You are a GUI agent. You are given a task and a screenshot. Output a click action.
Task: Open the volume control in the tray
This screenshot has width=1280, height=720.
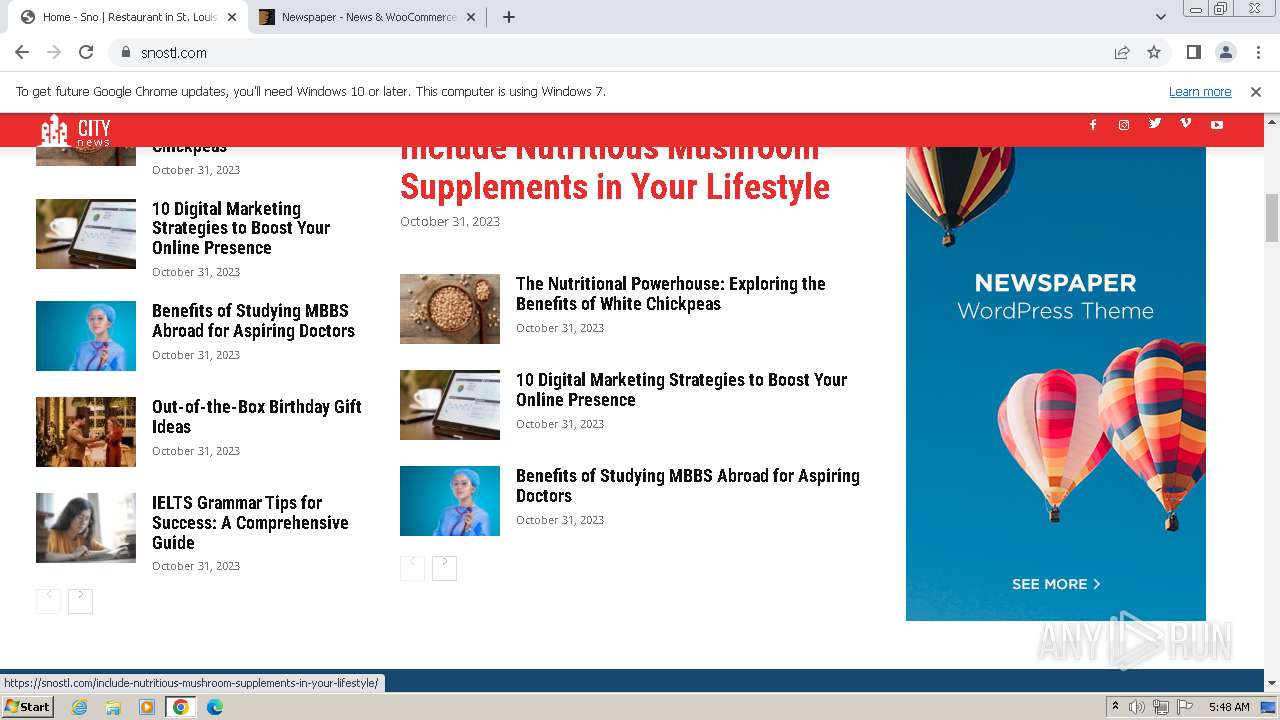click(x=1137, y=707)
